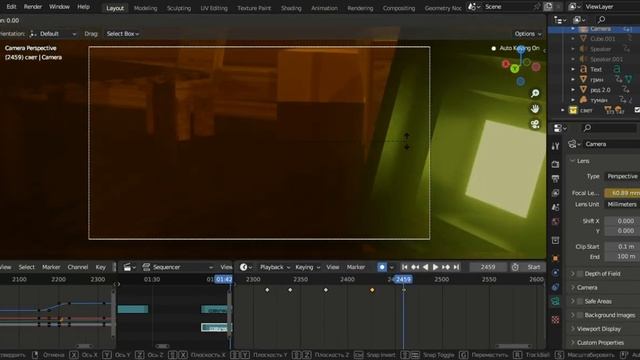640x360 pixels.
Task: Toggle the свет collection exclude checkbox
Action: tap(637, 110)
